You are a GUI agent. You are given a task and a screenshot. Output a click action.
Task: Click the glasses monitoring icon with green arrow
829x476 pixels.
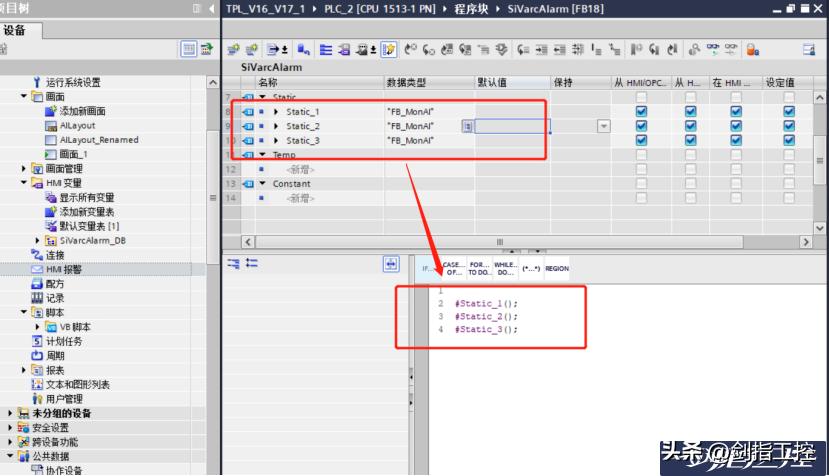pyautogui.click(x=713, y=50)
